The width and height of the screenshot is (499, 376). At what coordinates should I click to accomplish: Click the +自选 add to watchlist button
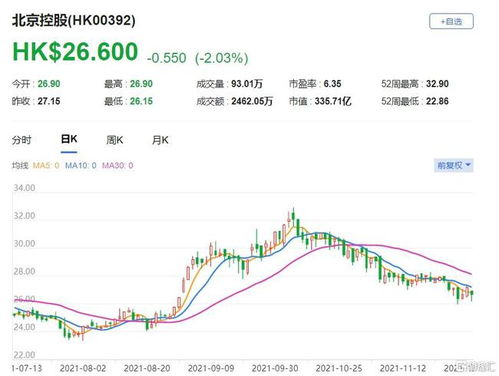(x=451, y=21)
